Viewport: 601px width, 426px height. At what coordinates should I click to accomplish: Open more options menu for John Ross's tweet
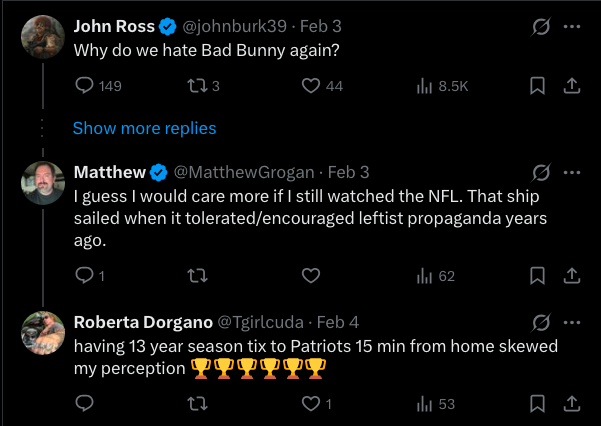click(572, 26)
